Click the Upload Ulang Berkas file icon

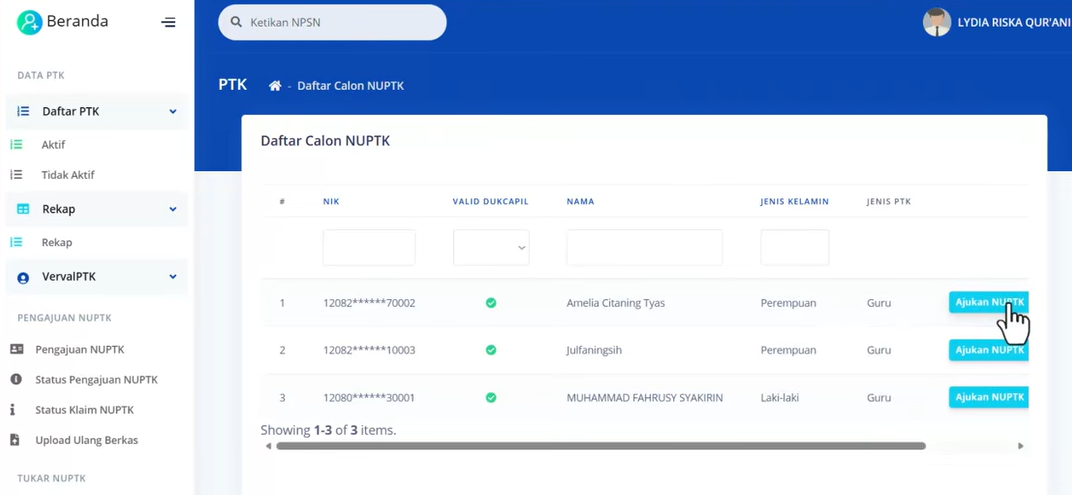(15, 440)
